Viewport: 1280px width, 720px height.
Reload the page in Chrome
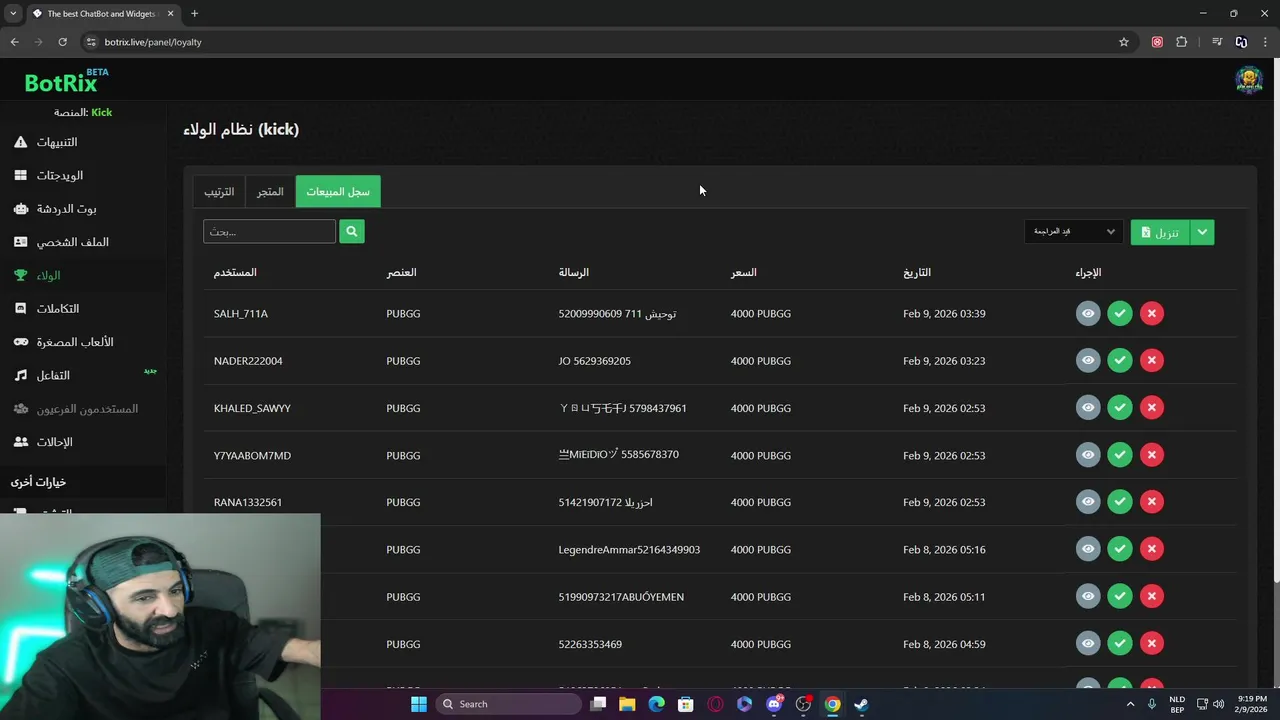[62, 42]
